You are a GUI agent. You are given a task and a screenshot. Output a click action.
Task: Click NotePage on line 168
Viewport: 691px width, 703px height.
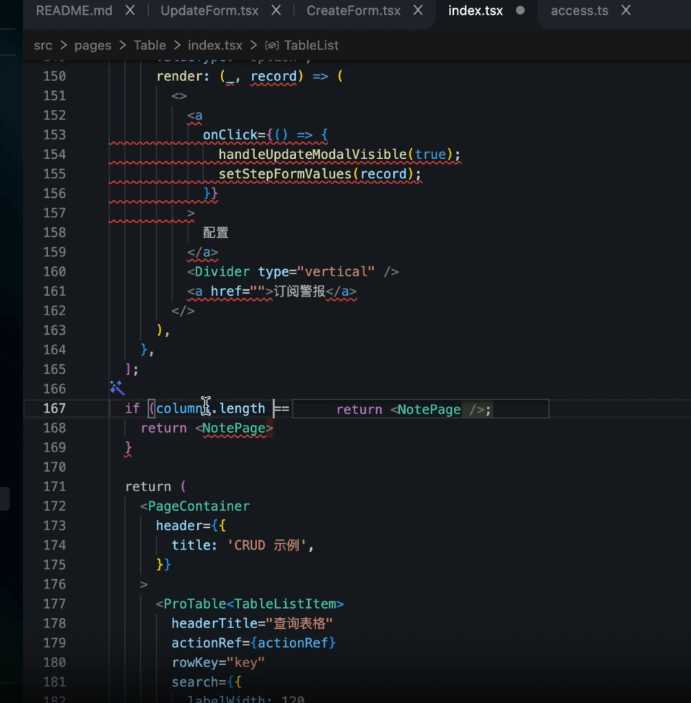pos(234,428)
